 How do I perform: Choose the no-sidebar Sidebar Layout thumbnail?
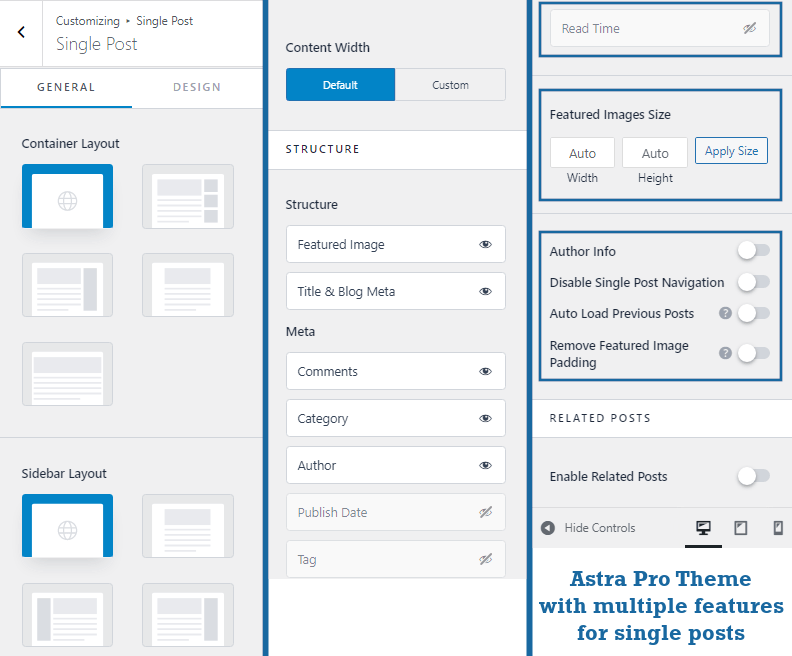tap(187, 526)
